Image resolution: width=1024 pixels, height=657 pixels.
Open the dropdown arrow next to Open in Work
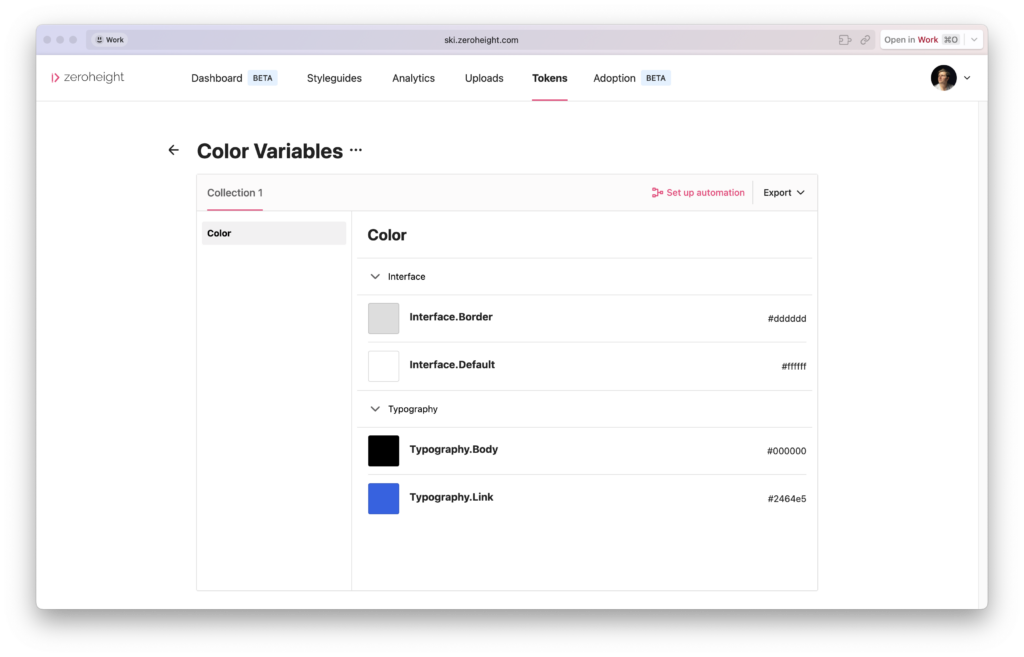tap(974, 40)
